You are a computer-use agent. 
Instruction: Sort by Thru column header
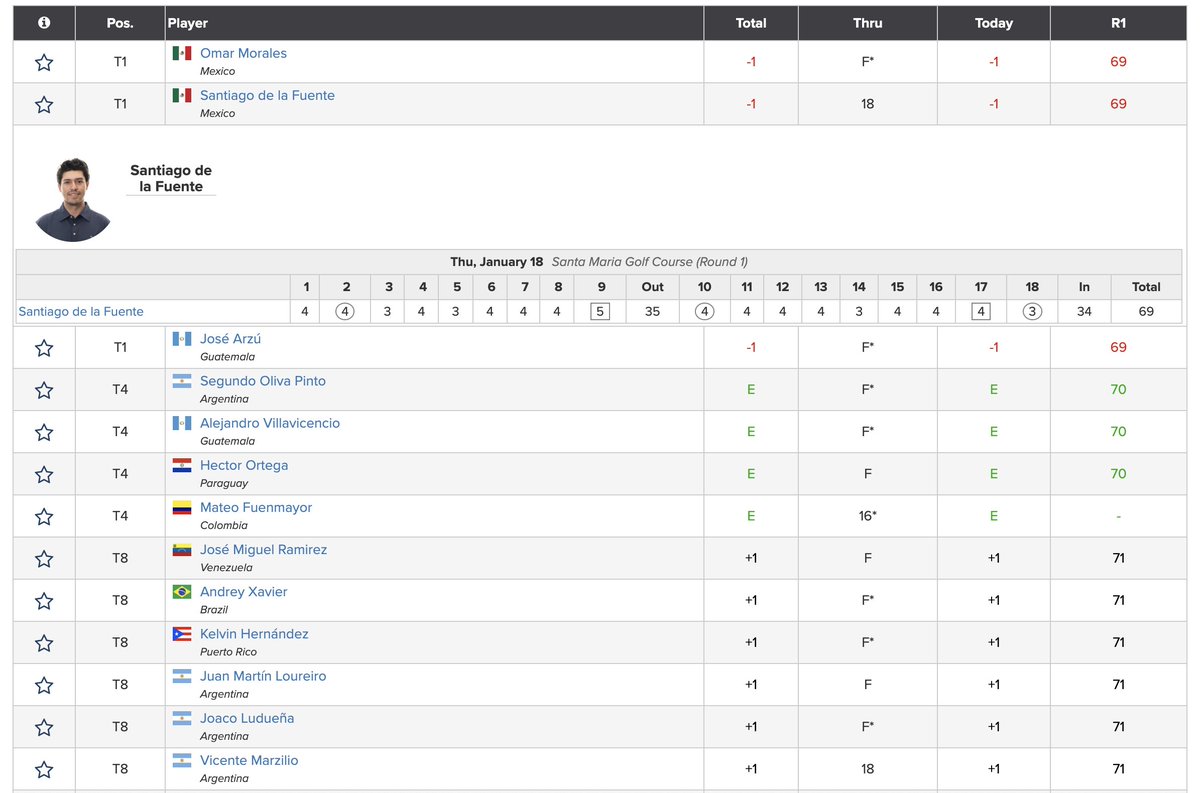(x=868, y=23)
